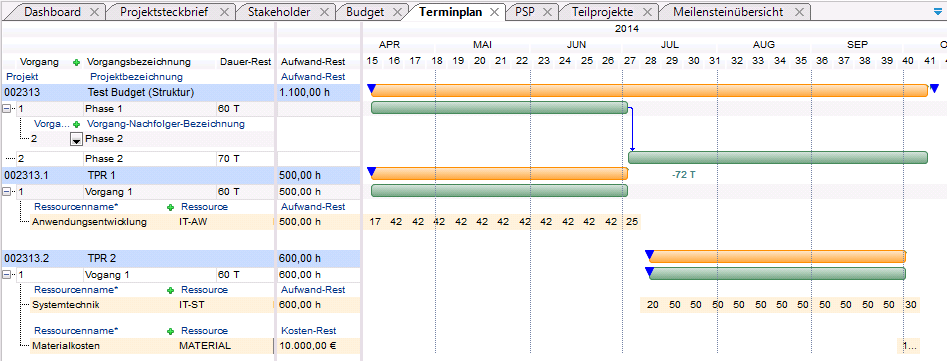Click the -72 T buffer label
947x361 pixels.
pyautogui.click(x=685, y=175)
